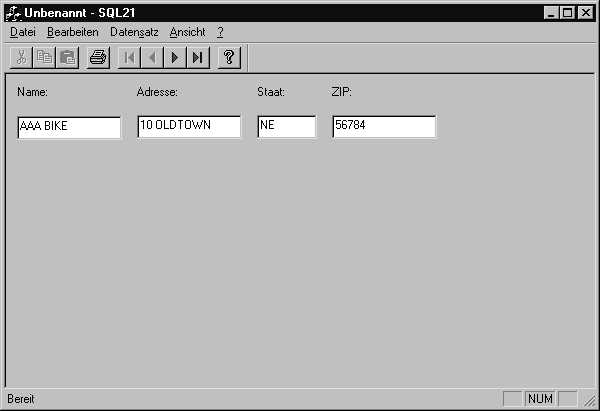Advance to the next record

tap(175, 57)
